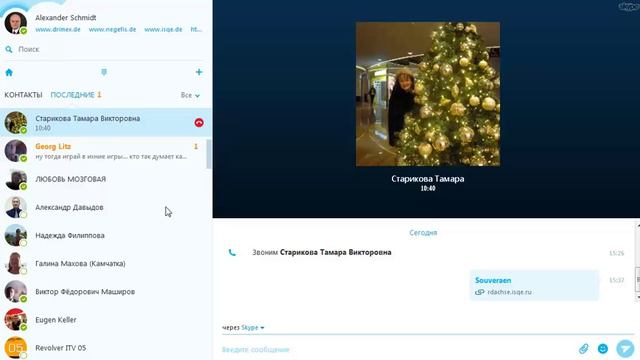Attach a file with the paperclip icon
The image size is (640, 360).
click(584, 349)
